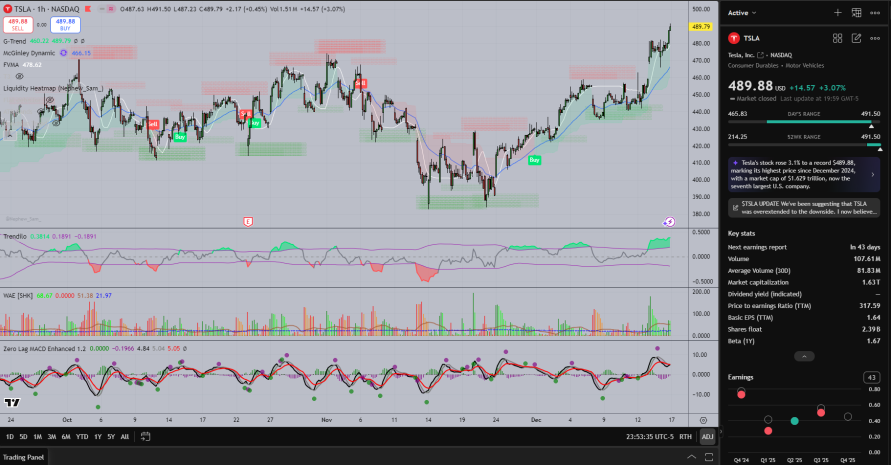Switch to the All time range
The height and width of the screenshot is (465, 891).
pos(124,437)
